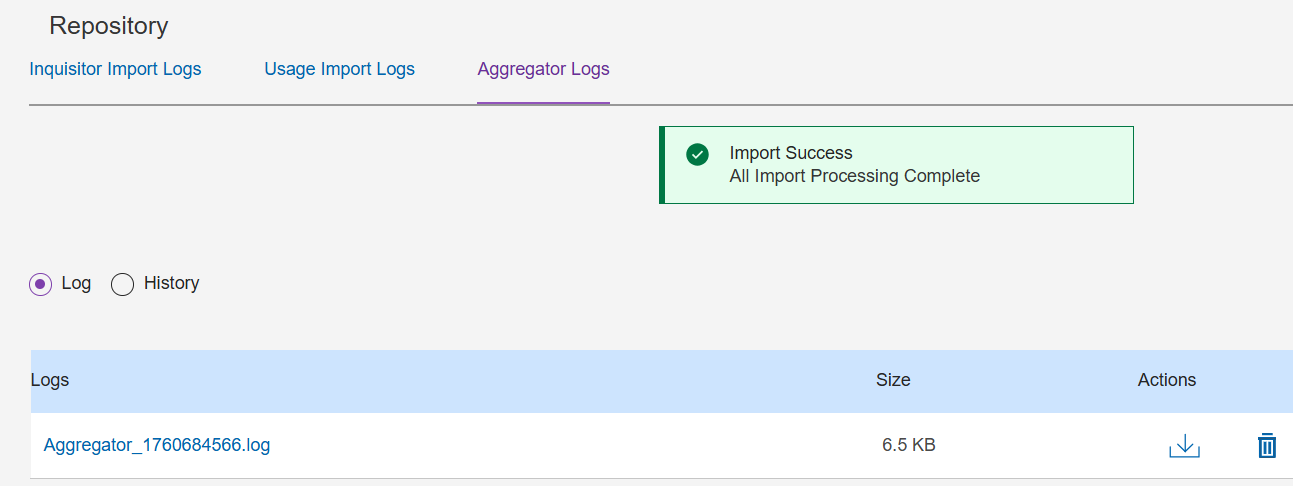
Task: Download the Aggregator_1760684566.log file
Action: [x=1184, y=445]
